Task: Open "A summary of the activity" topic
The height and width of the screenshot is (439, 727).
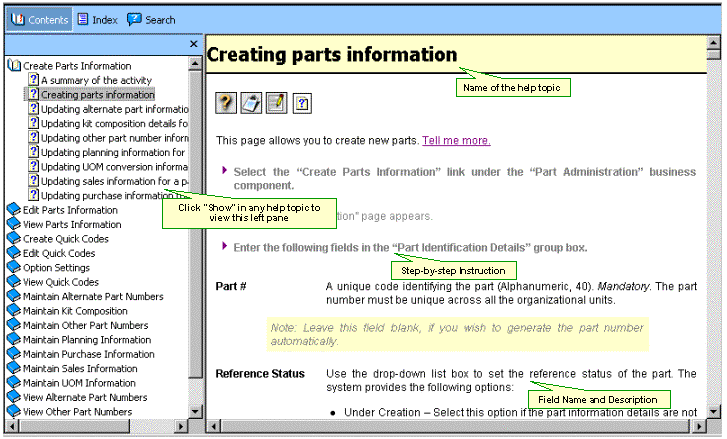Action: point(96,80)
